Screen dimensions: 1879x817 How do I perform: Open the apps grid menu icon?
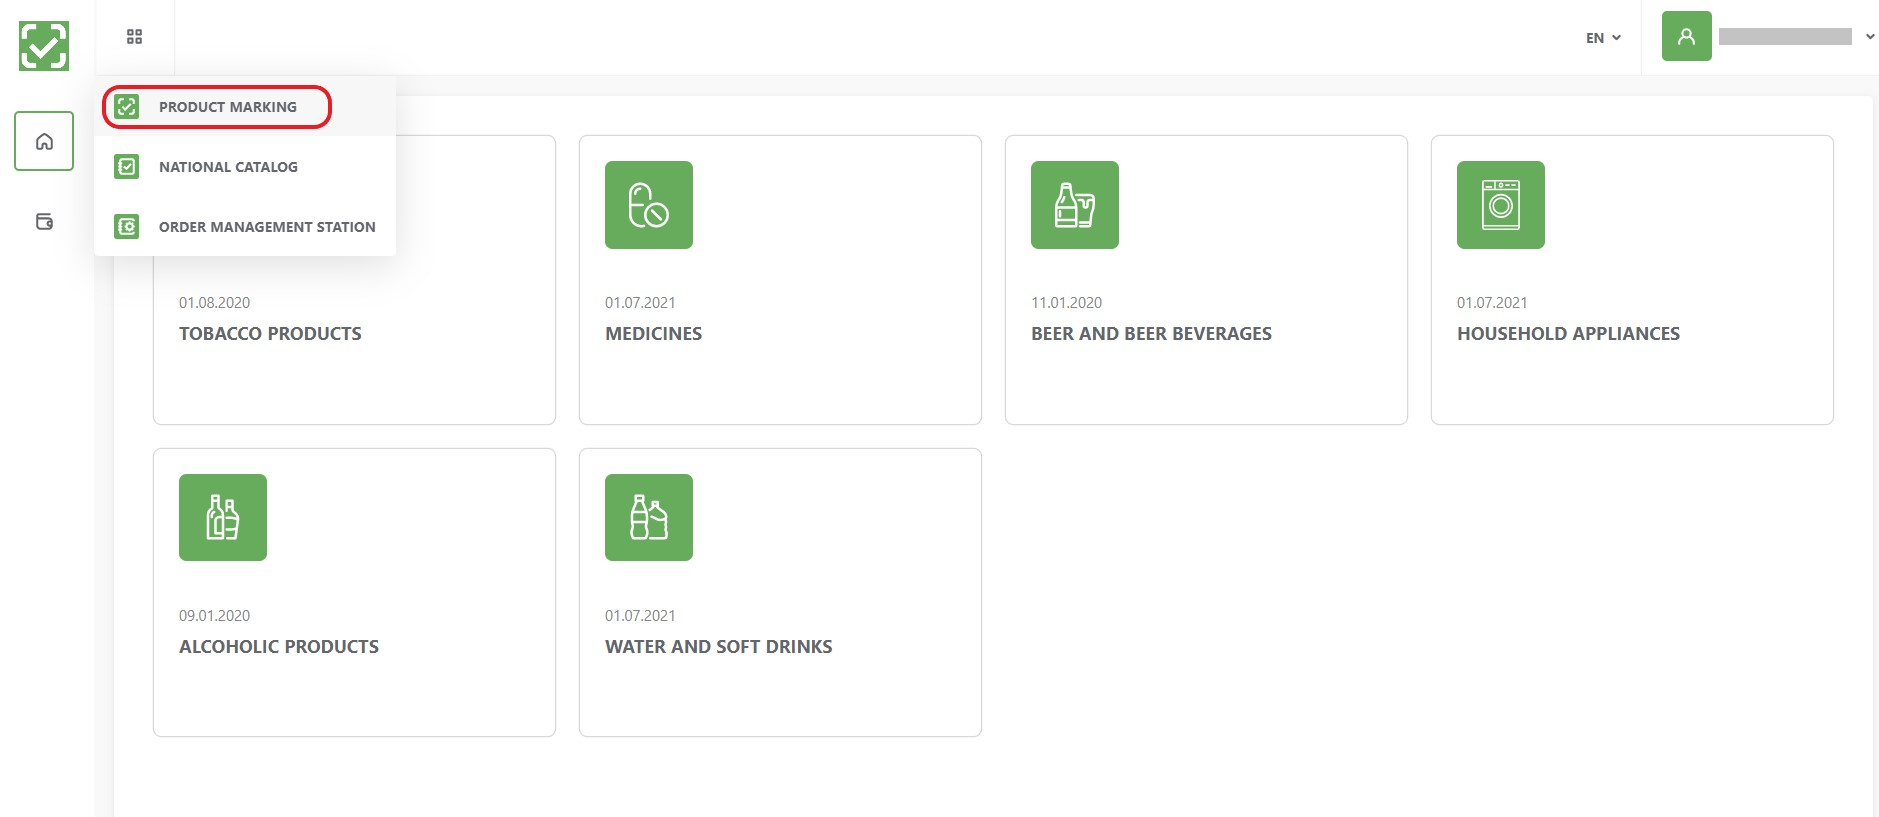[134, 37]
